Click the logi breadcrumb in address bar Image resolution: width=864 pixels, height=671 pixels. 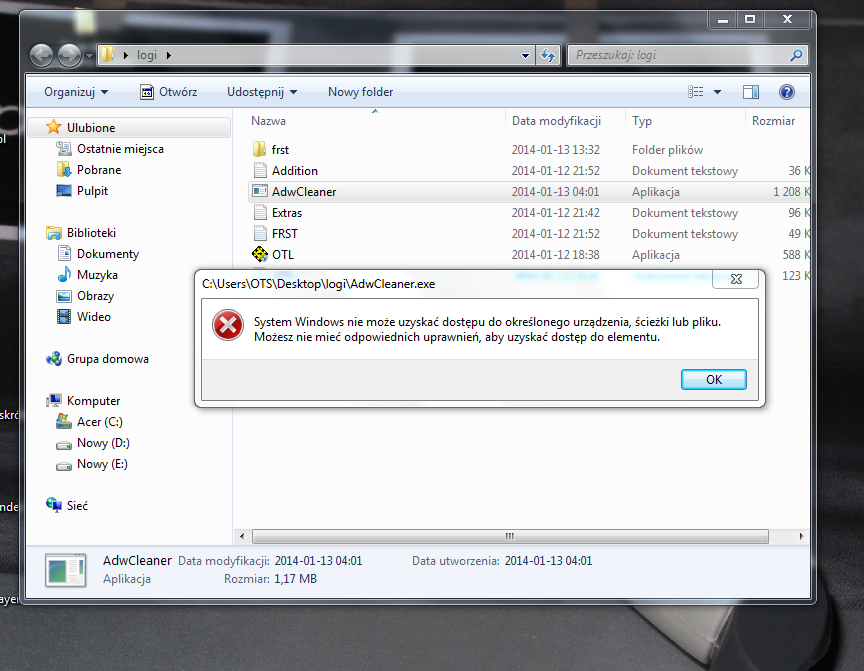147,55
